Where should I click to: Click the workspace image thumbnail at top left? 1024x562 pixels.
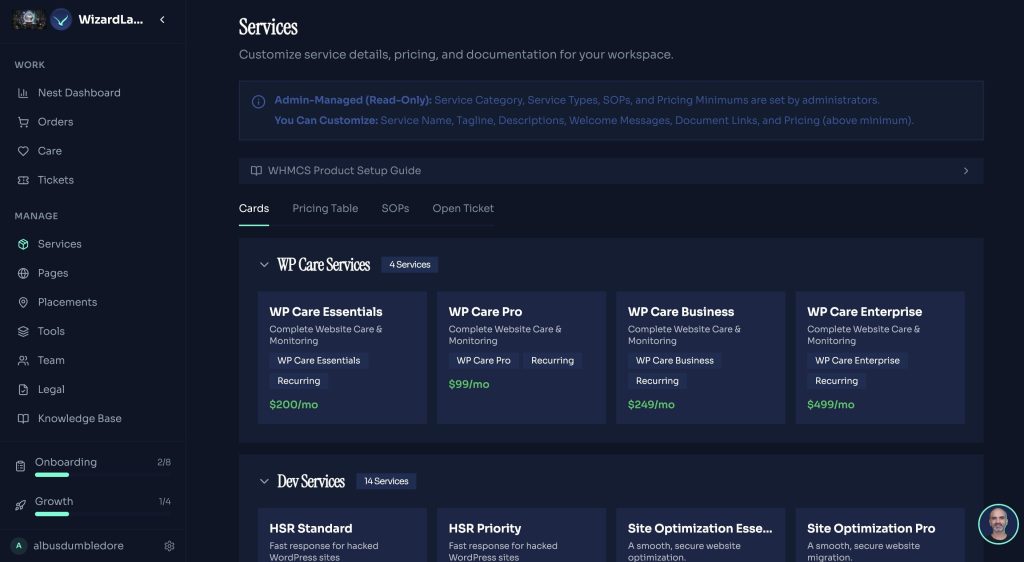coord(29,20)
